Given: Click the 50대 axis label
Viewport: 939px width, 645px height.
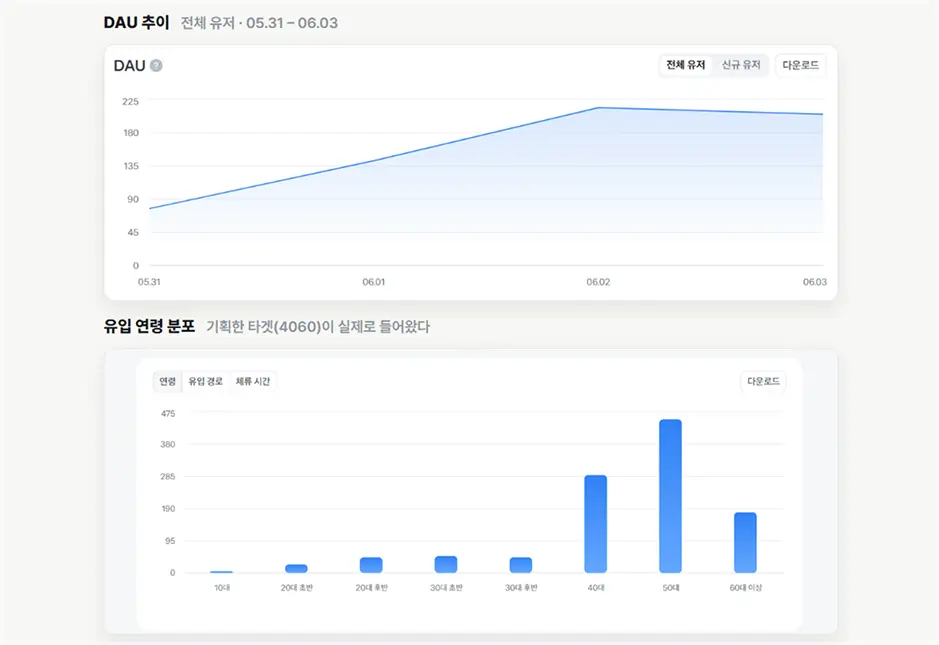Looking at the screenshot, I should coord(671,588).
